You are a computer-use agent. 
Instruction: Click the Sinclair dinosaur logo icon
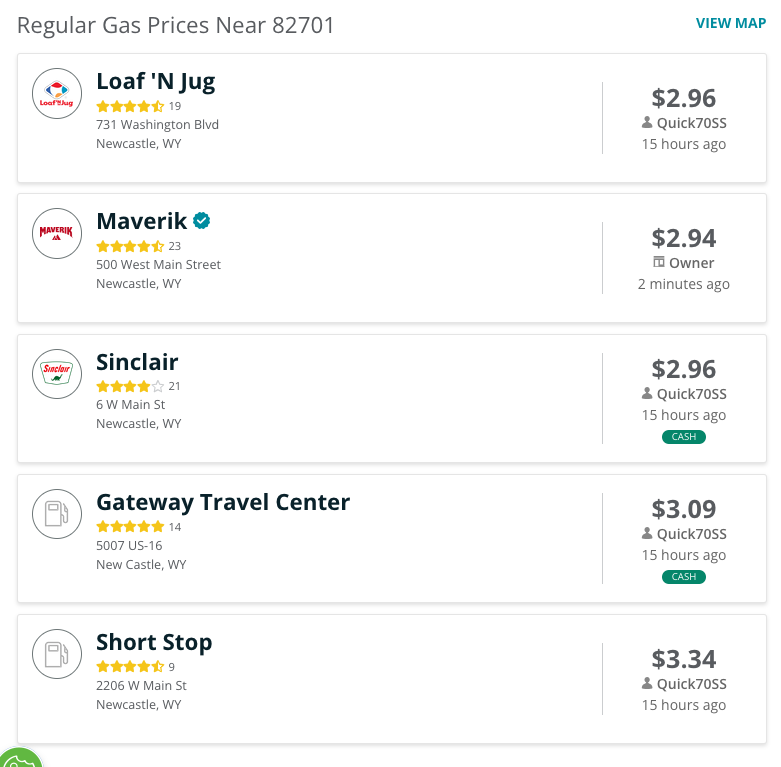point(57,374)
